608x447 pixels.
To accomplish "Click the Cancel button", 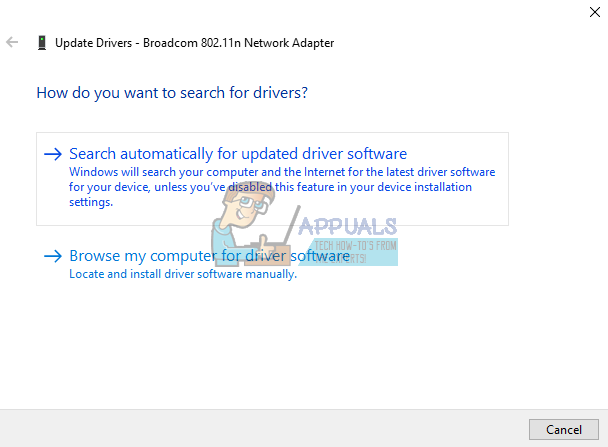I will [x=563, y=429].
